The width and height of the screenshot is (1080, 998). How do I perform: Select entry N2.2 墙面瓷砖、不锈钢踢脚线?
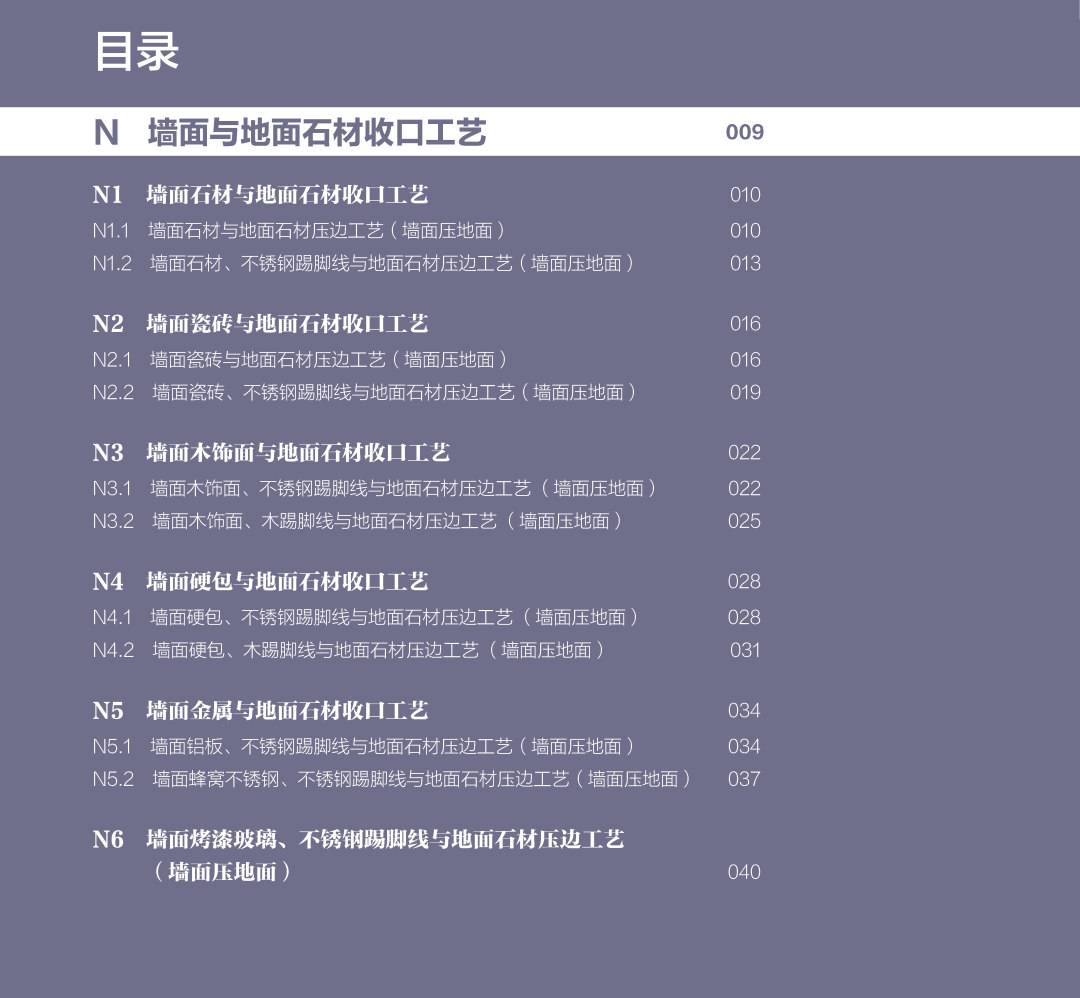coord(364,392)
